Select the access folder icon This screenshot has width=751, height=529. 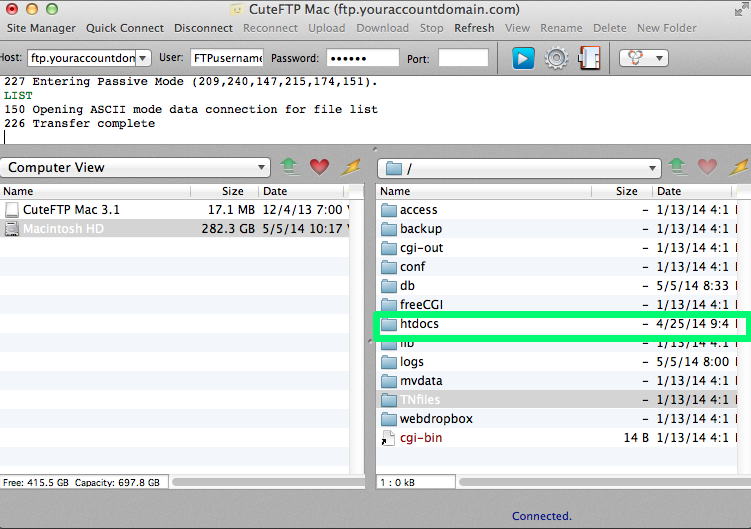coord(389,210)
